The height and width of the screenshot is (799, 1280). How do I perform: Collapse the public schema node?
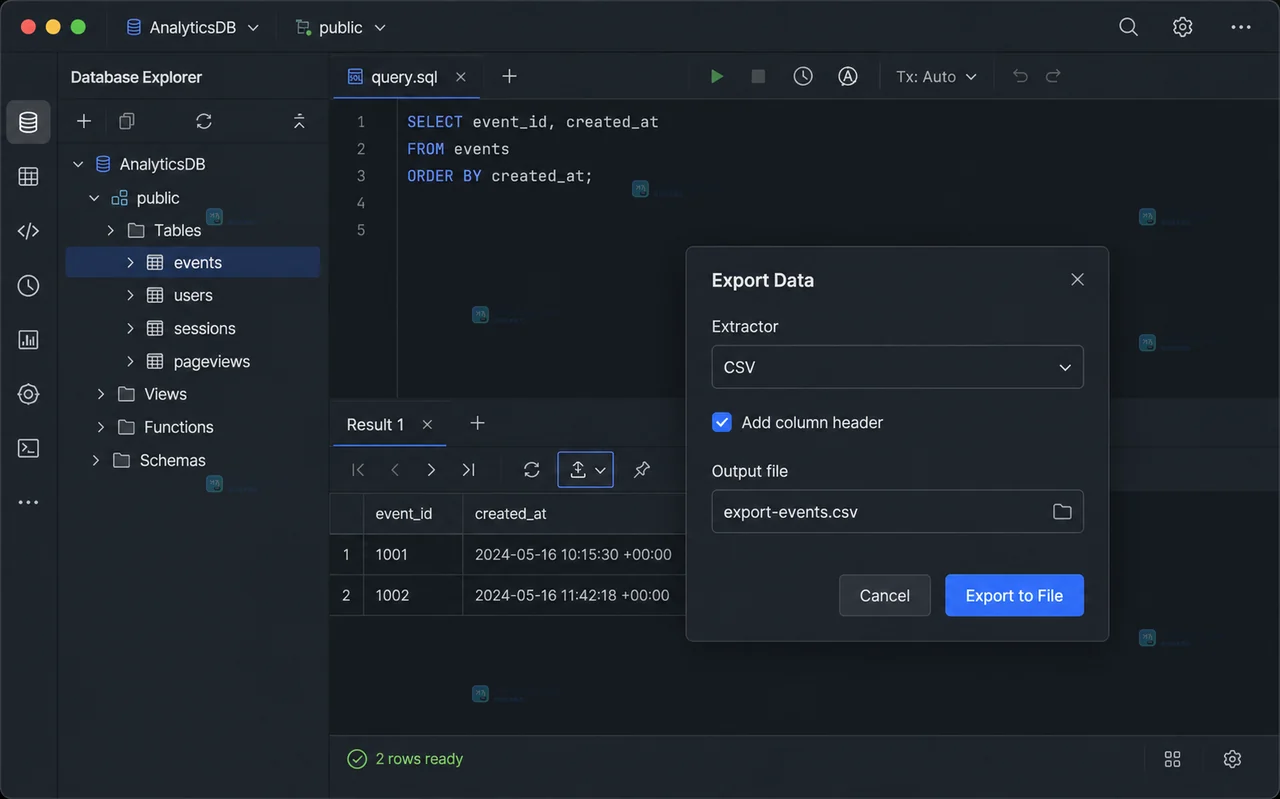pos(95,198)
